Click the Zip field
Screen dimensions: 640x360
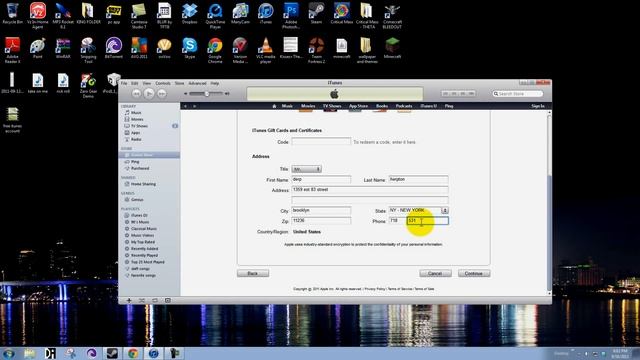pos(321,221)
